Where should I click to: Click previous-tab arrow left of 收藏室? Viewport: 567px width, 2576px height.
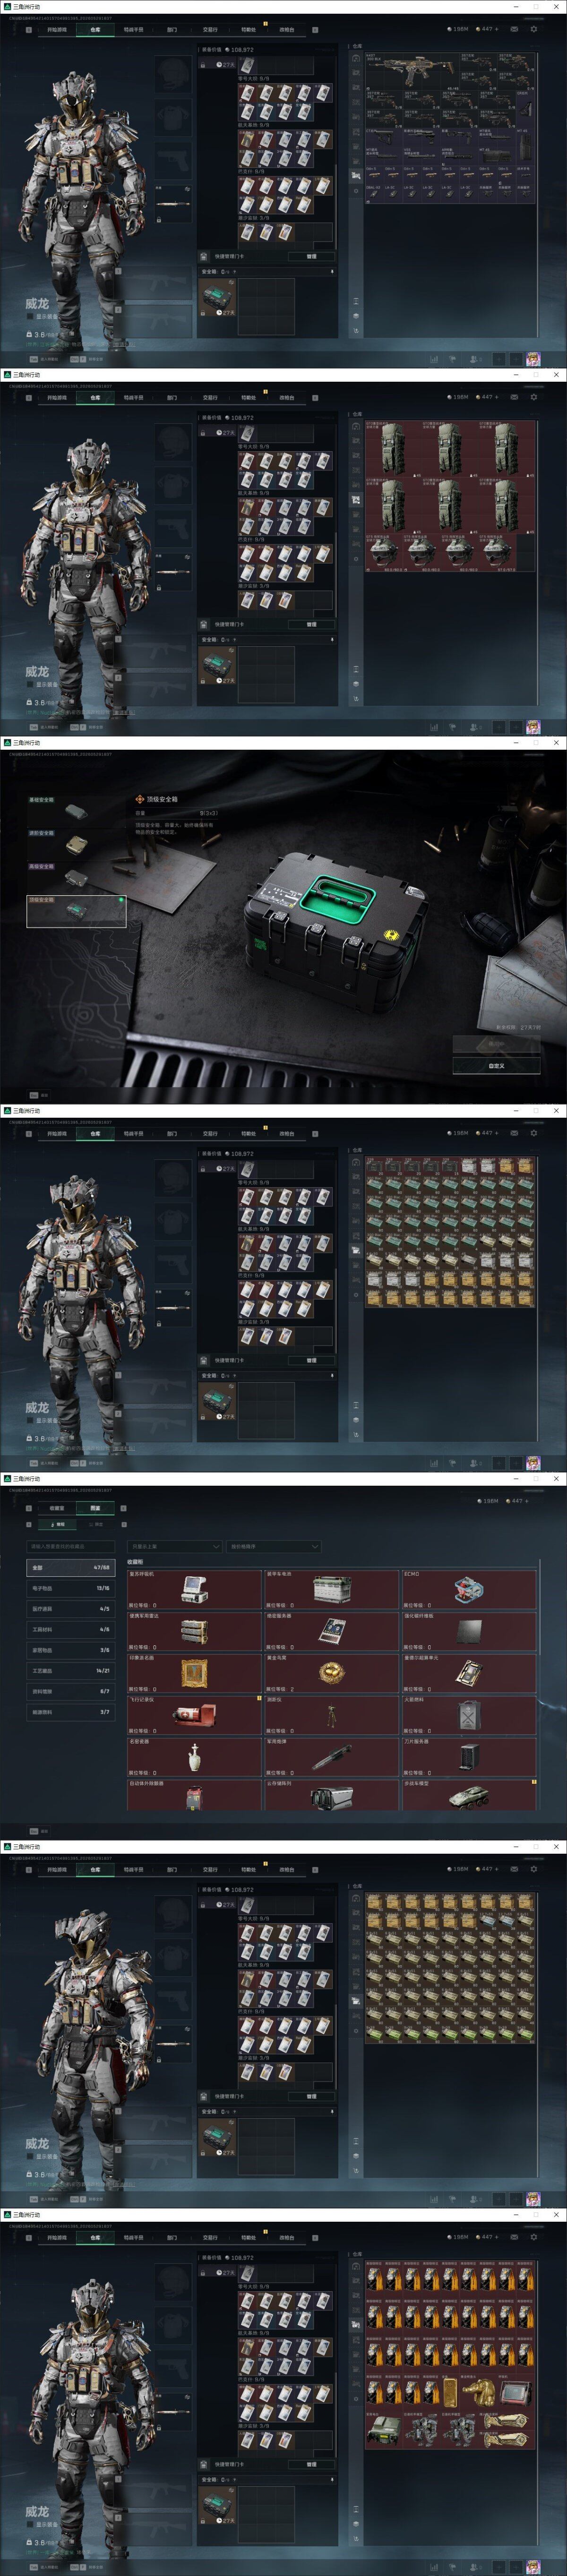(29, 1508)
